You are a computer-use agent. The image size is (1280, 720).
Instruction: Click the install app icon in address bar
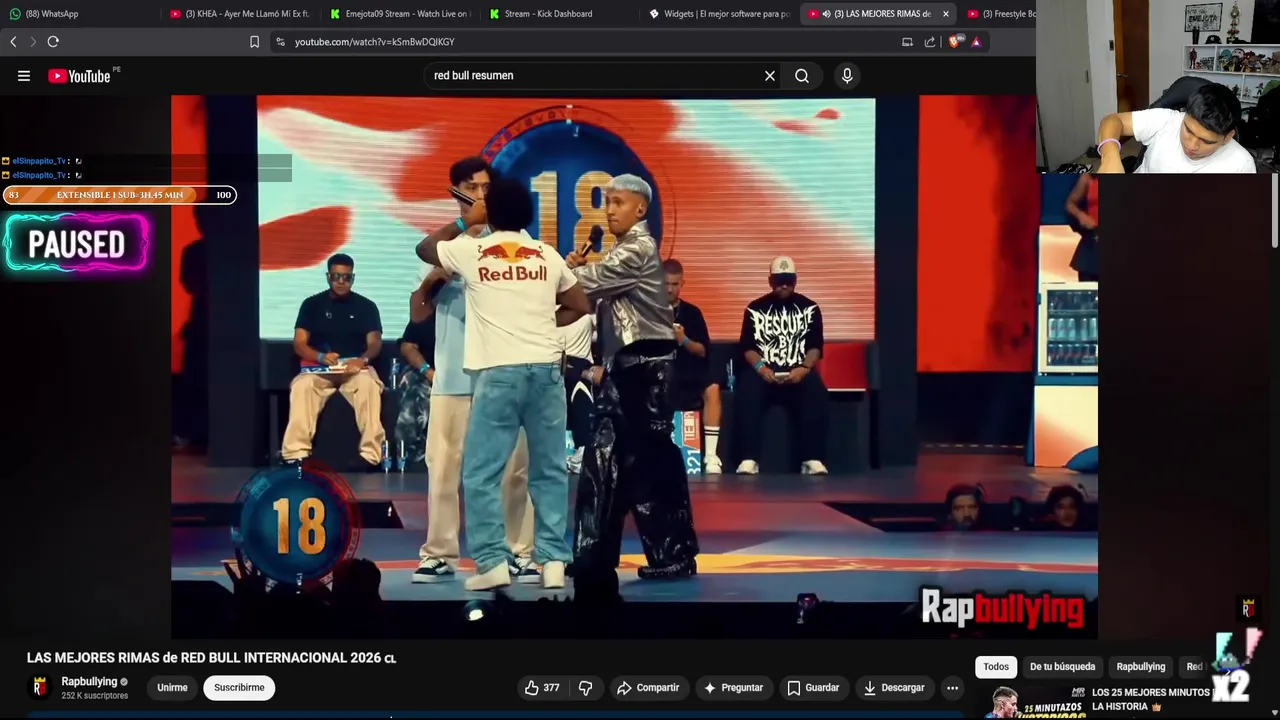[907, 42]
